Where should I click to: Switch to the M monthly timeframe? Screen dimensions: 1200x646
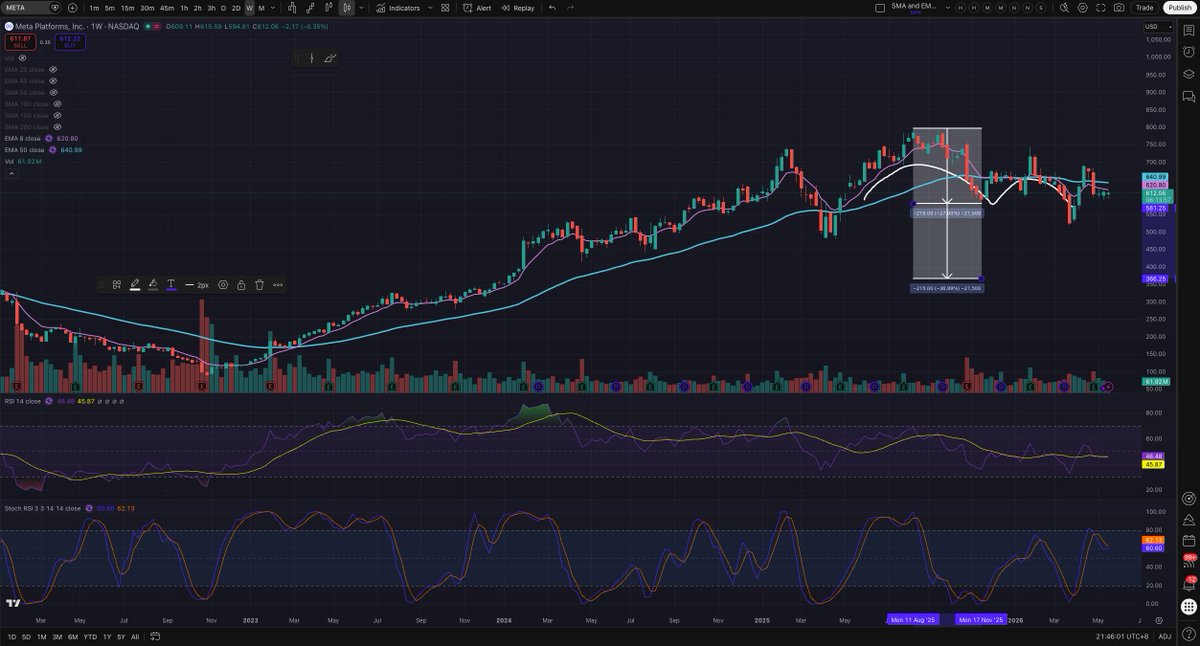point(261,7)
